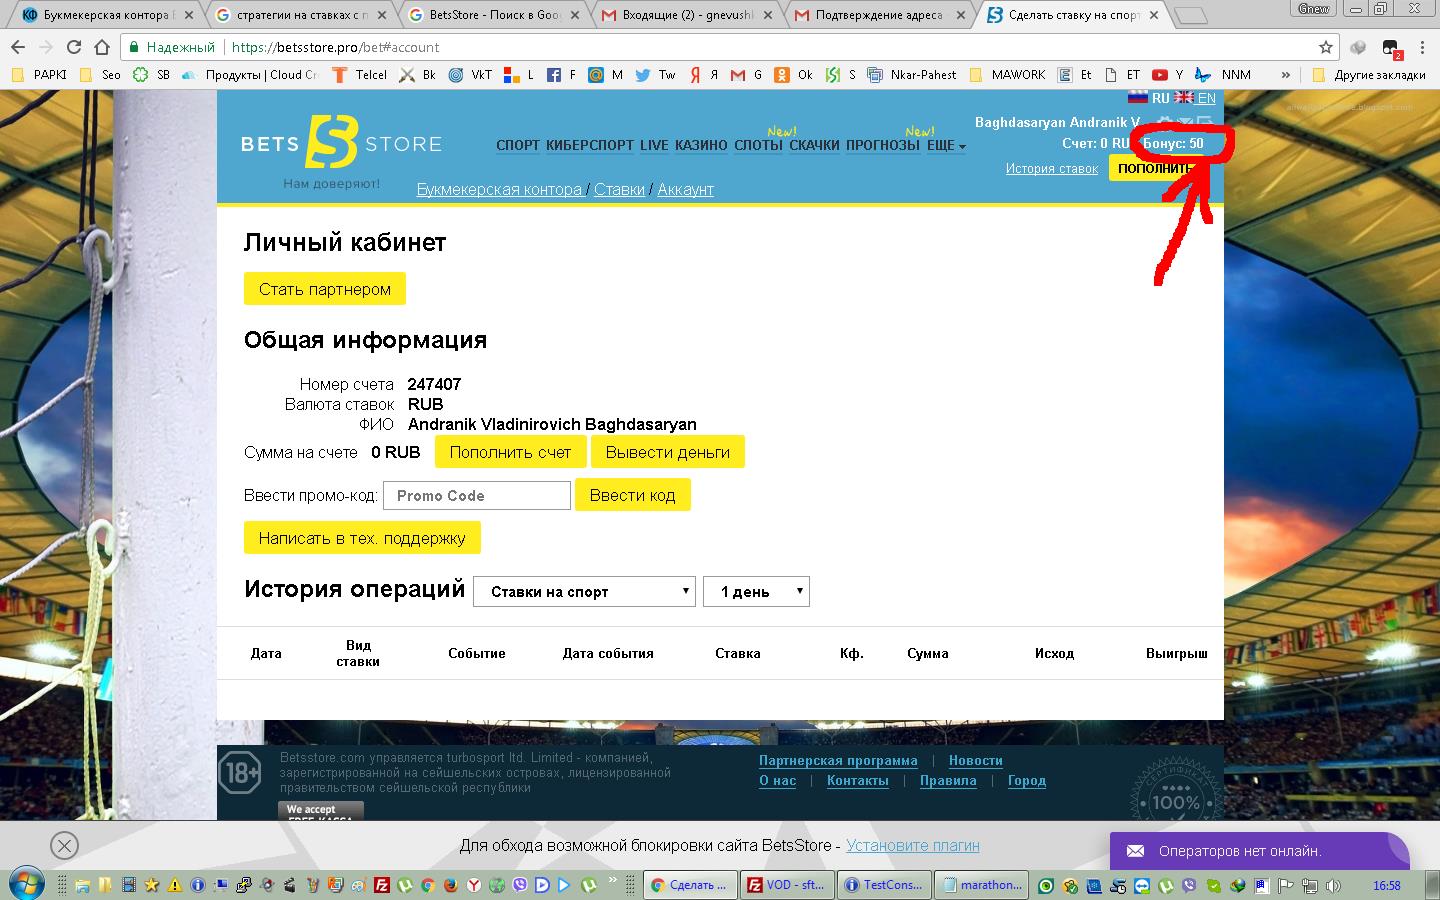Open the СЛОТЫ section
This screenshot has width=1440, height=900.
758,145
